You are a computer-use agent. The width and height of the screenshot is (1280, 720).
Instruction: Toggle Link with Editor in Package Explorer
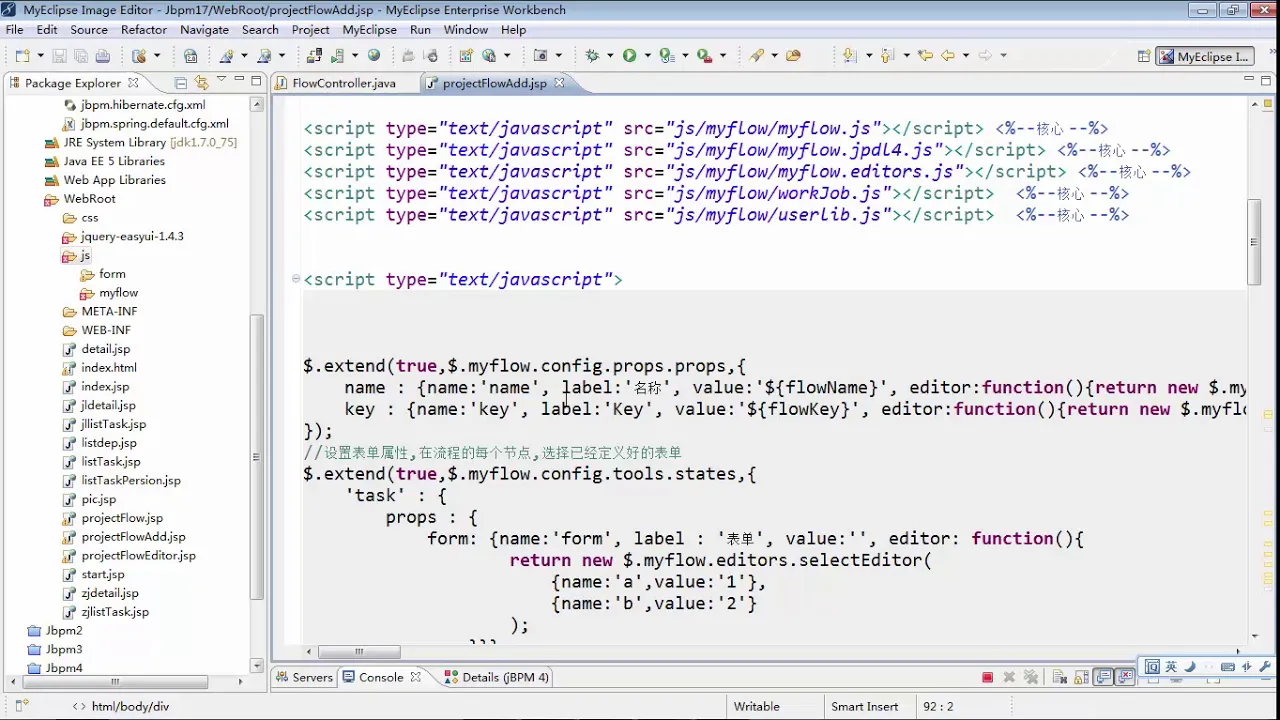[201, 83]
